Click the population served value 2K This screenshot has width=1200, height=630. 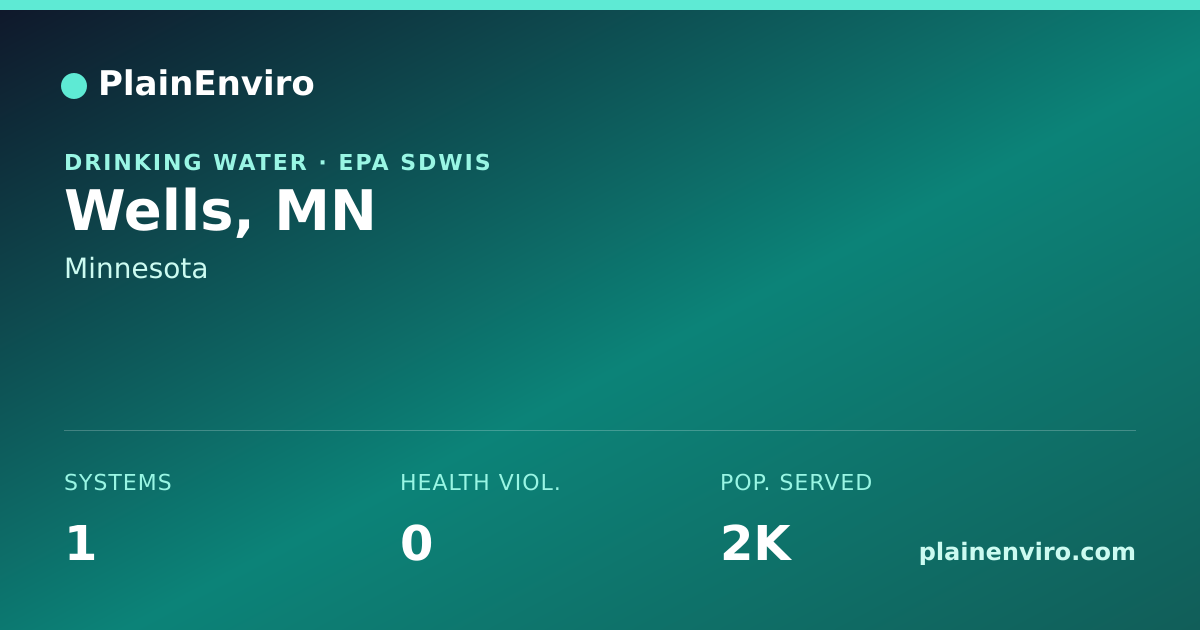[756, 544]
